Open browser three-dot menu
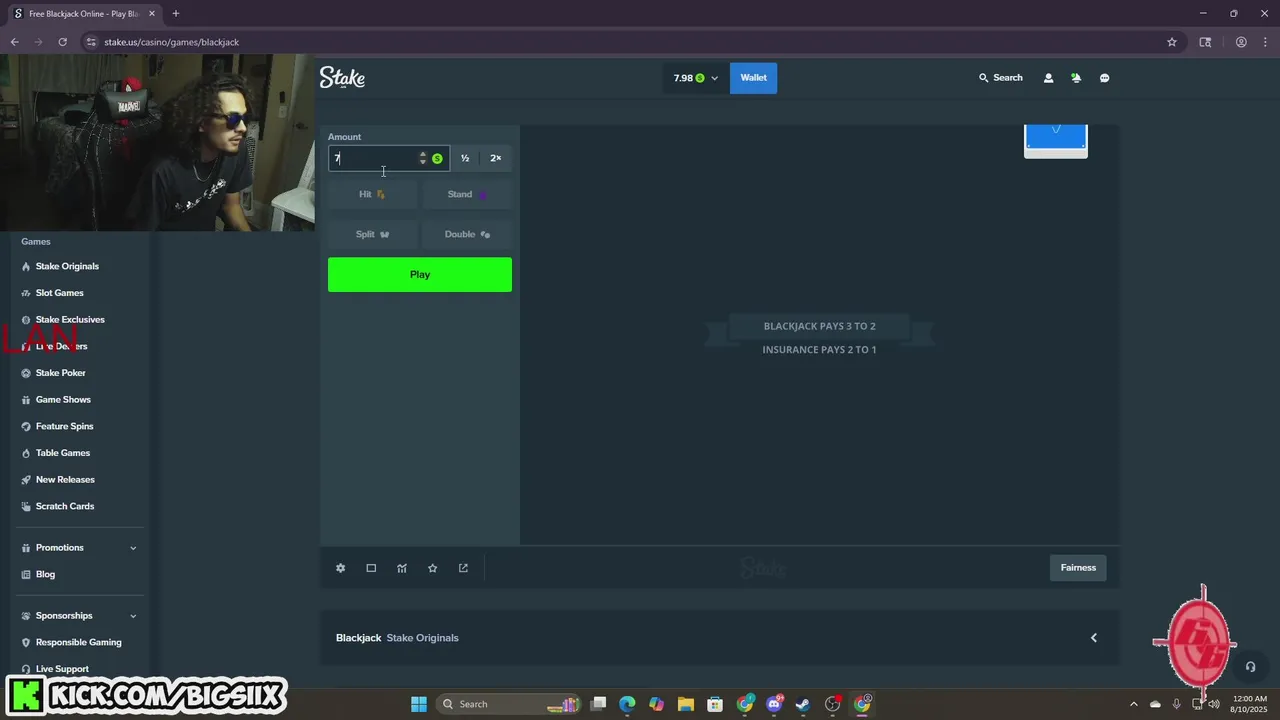 click(1265, 42)
